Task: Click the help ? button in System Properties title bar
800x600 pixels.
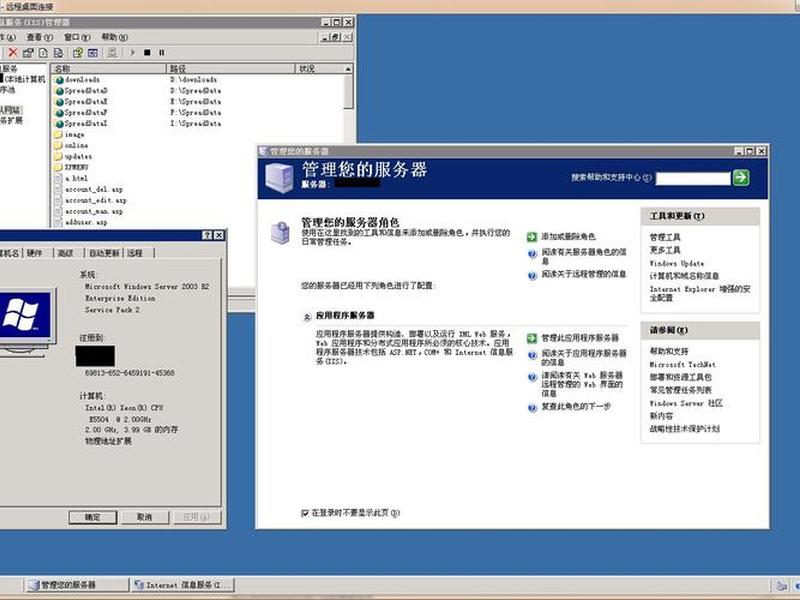Action: (207, 235)
